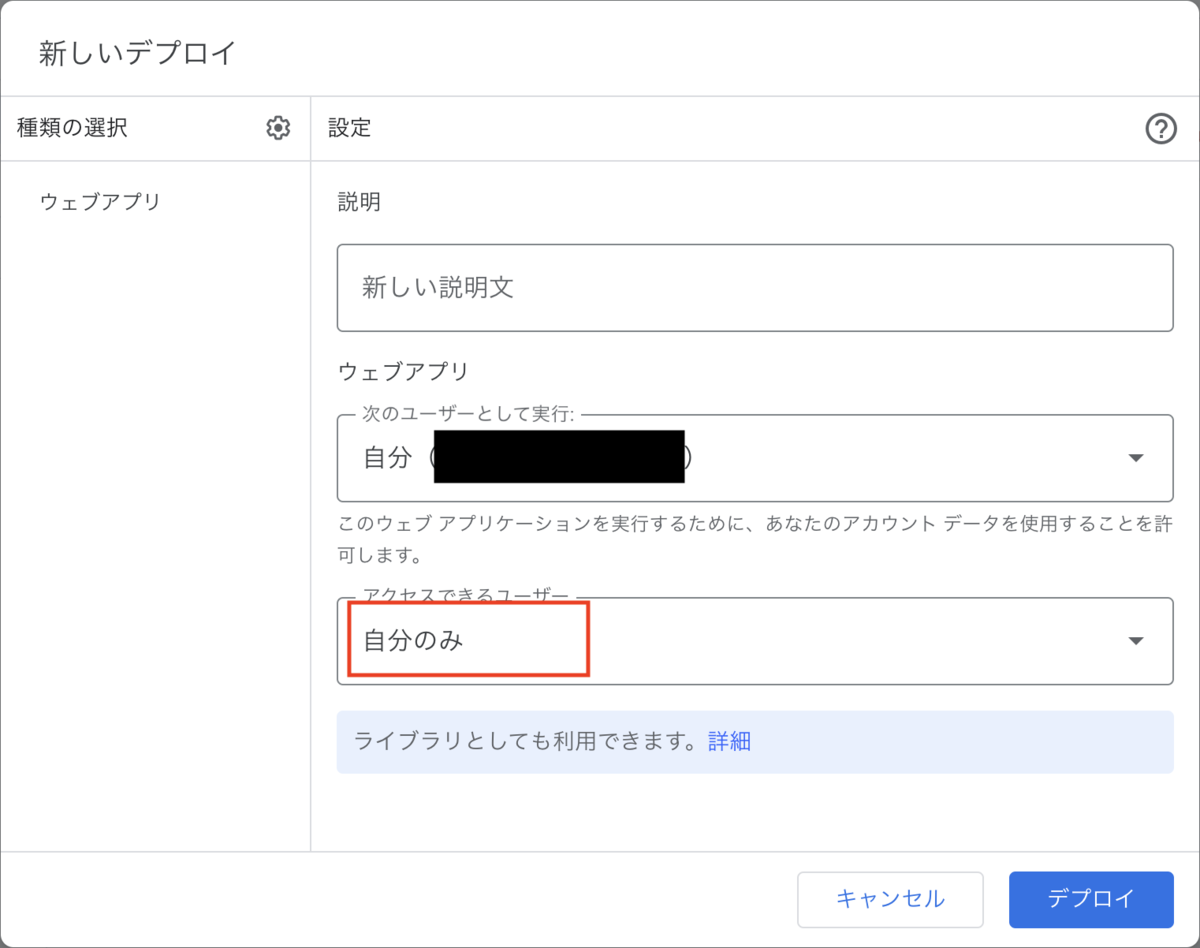The height and width of the screenshot is (948, 1200).
Task: Click the ライブラリとしても利用できます notice text
Action: pos(525,741)
